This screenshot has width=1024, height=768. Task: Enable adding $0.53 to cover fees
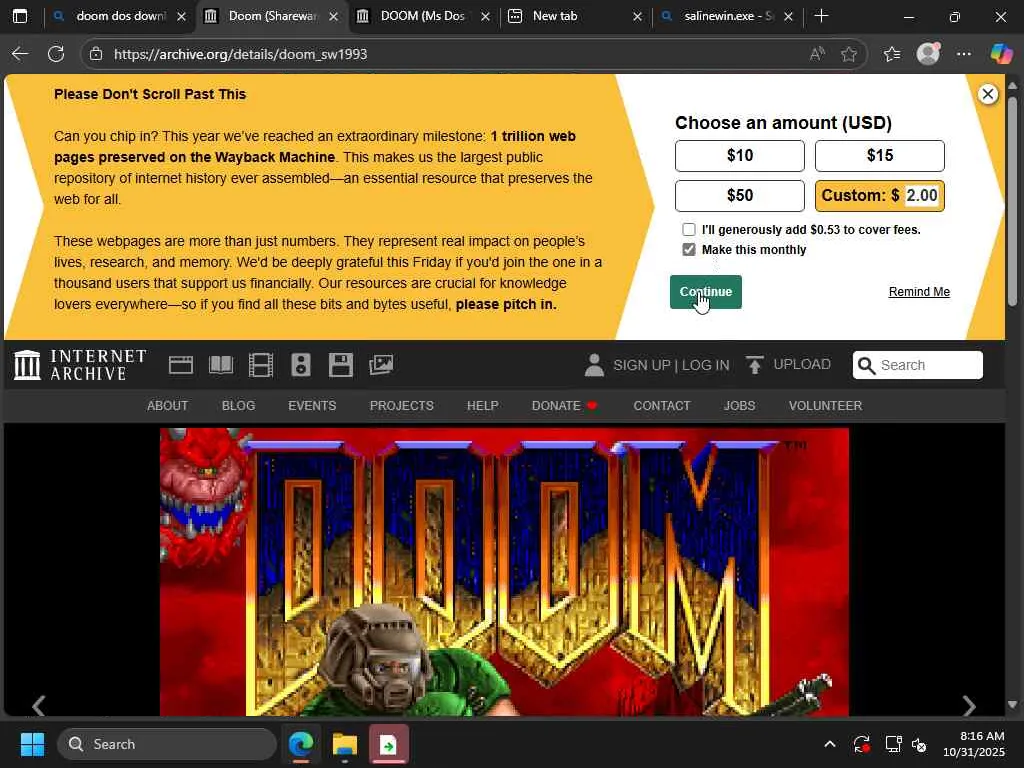click(x=689, y=229)
